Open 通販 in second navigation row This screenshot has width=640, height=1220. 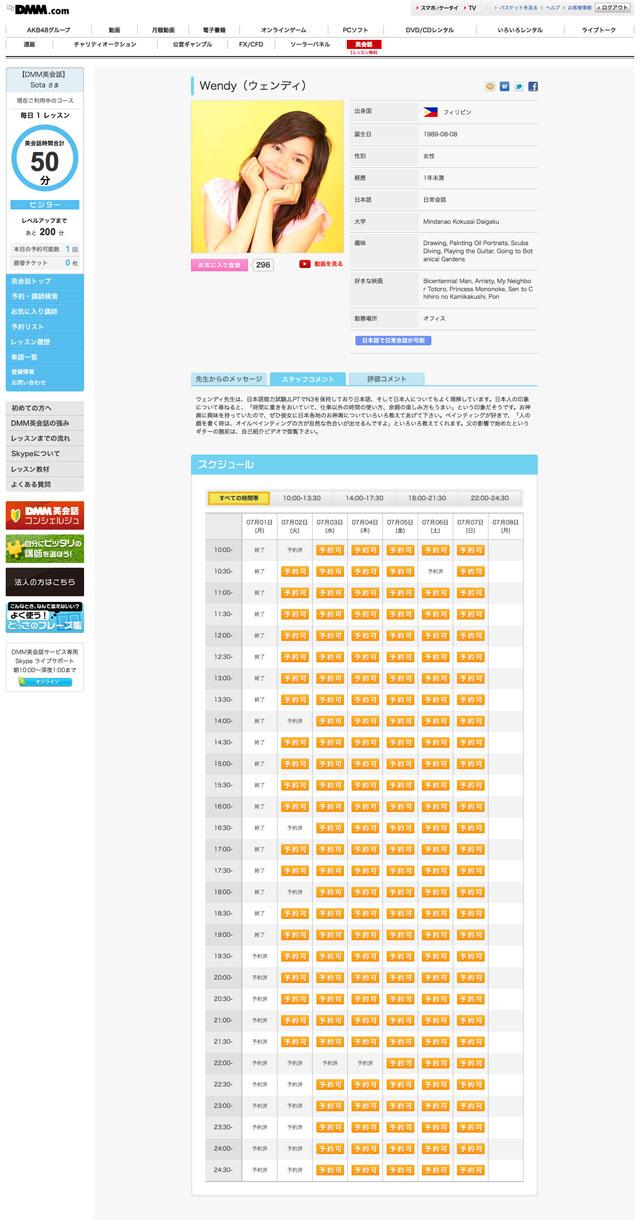[x=30, y=44]
